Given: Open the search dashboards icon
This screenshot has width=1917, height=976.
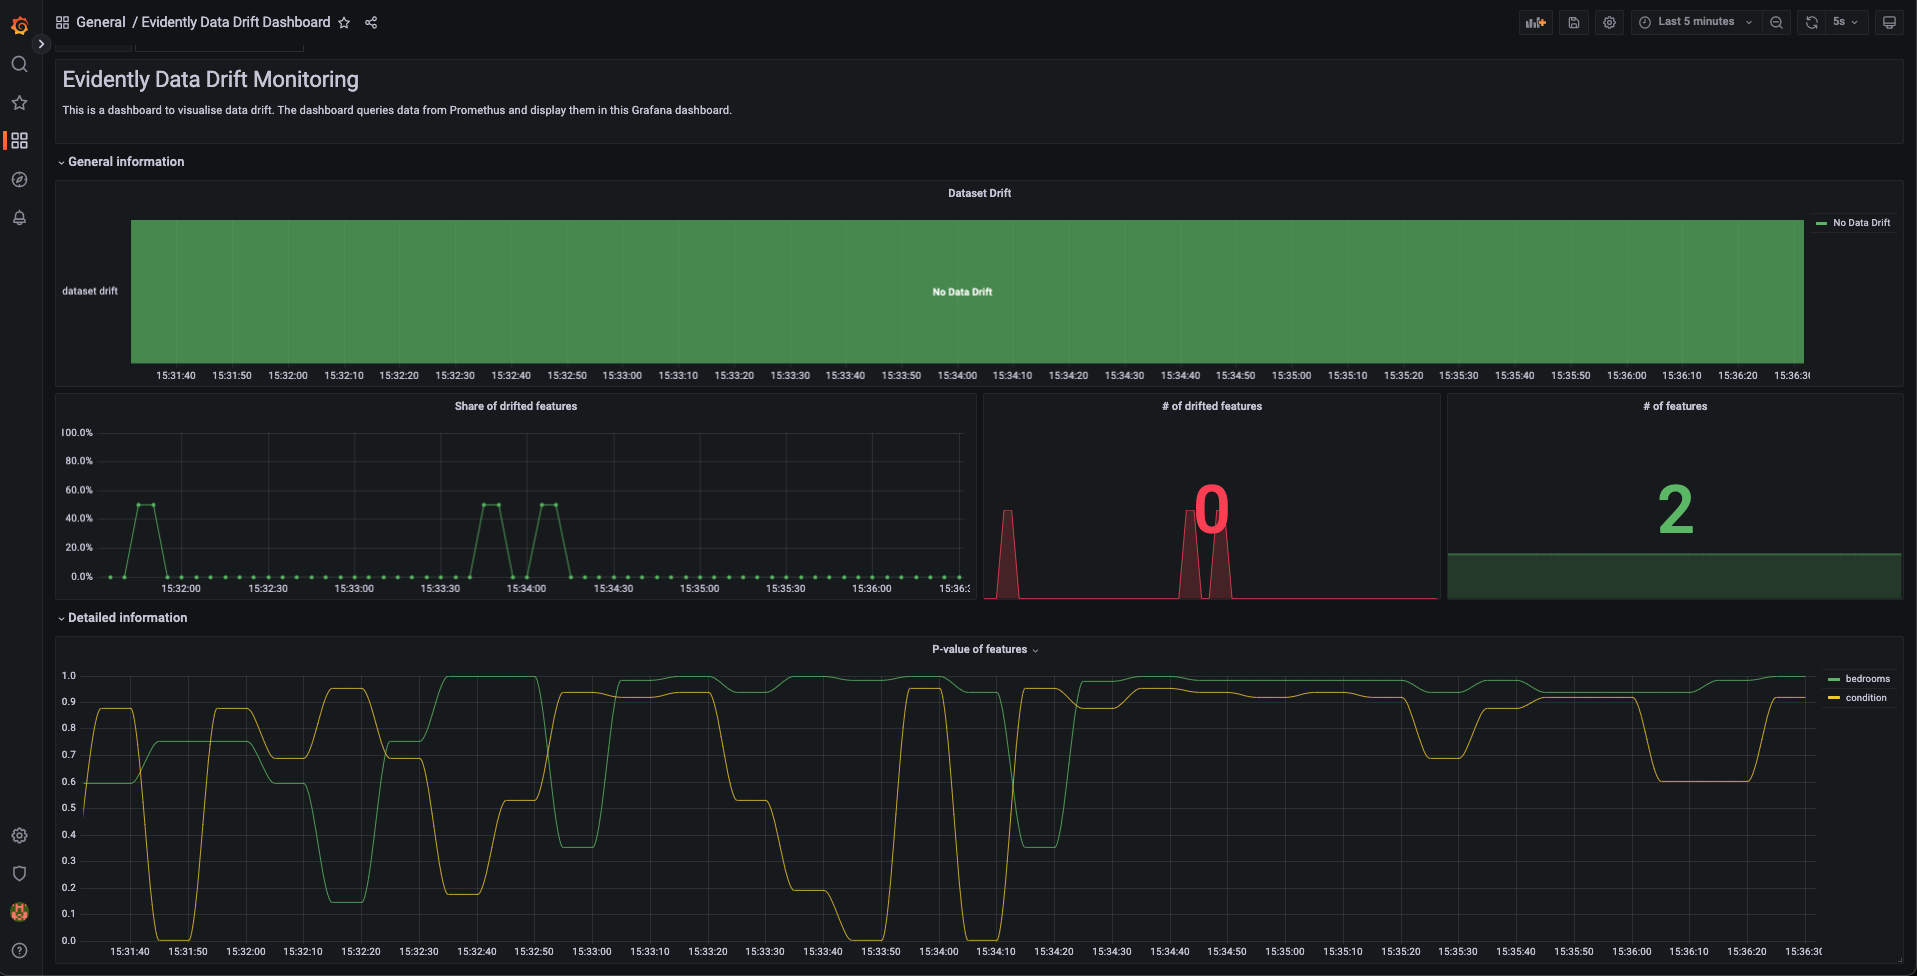Looking at the screenshot, I should coord(19,64).
